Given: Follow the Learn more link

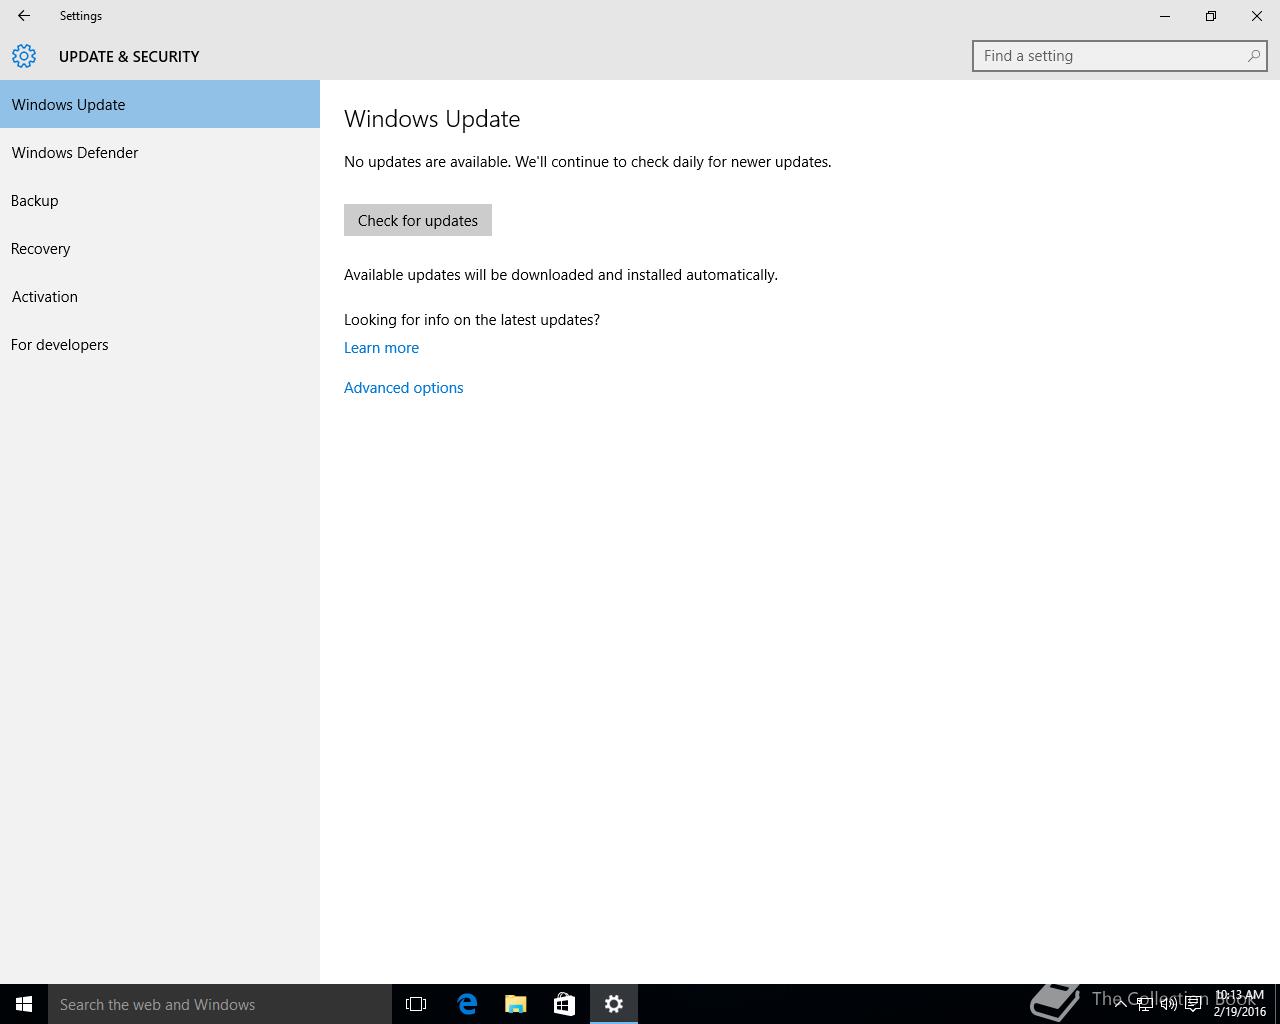Looking at the screenshot, I should tap(381, 348).
